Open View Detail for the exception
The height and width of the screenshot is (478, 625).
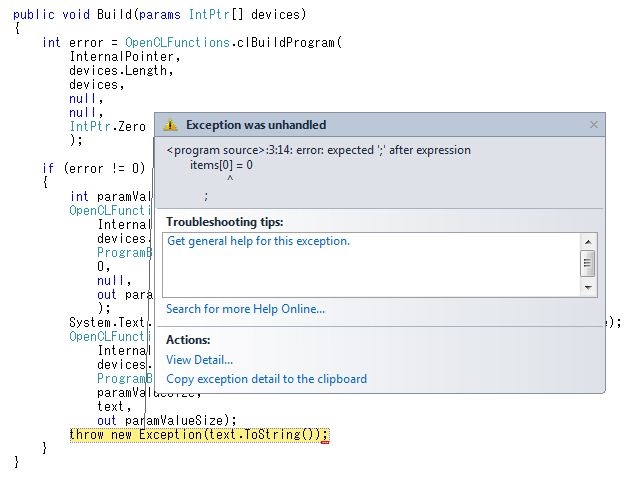click(x=199, y=360)
